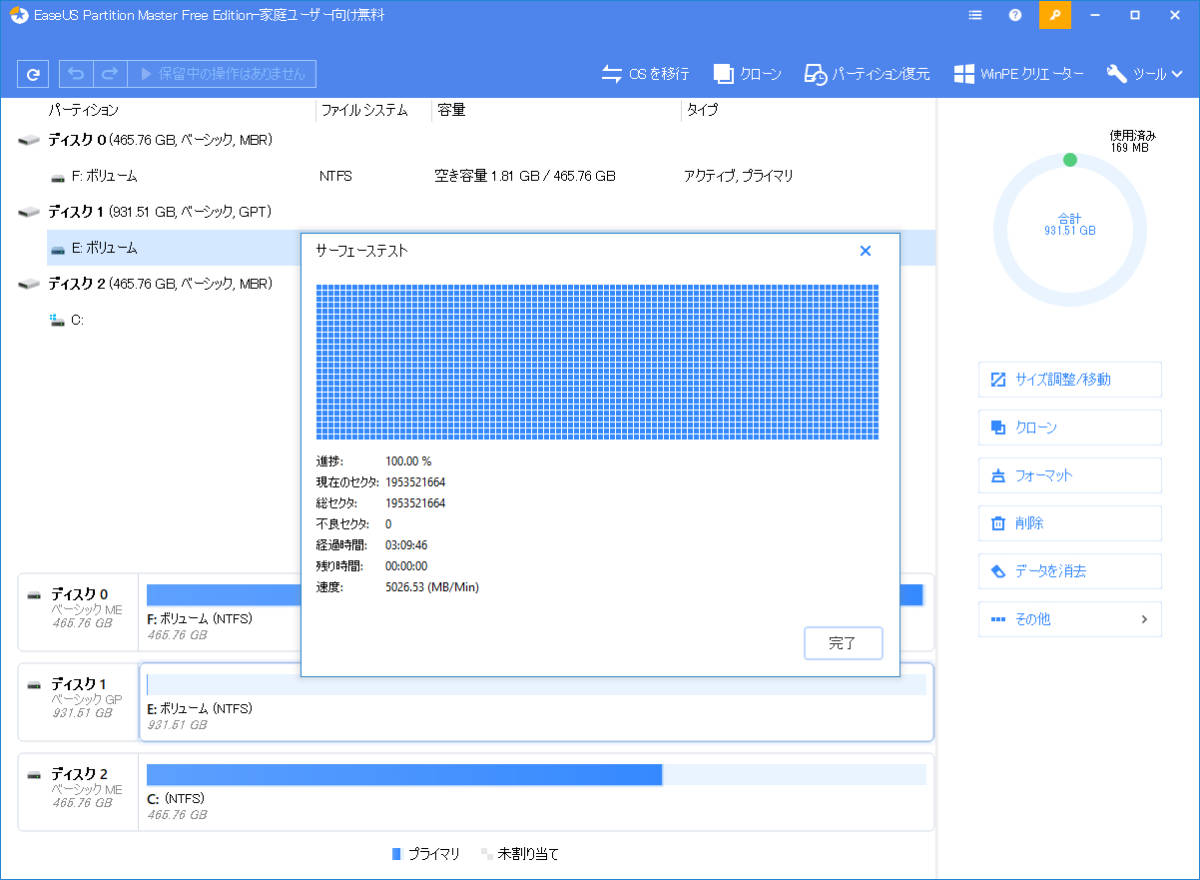Image resolution: width=1200 pixels, height=880 pixels.
Task: Click サイズ調整/移動 in side panel
Action: [x=1069, y=379]
